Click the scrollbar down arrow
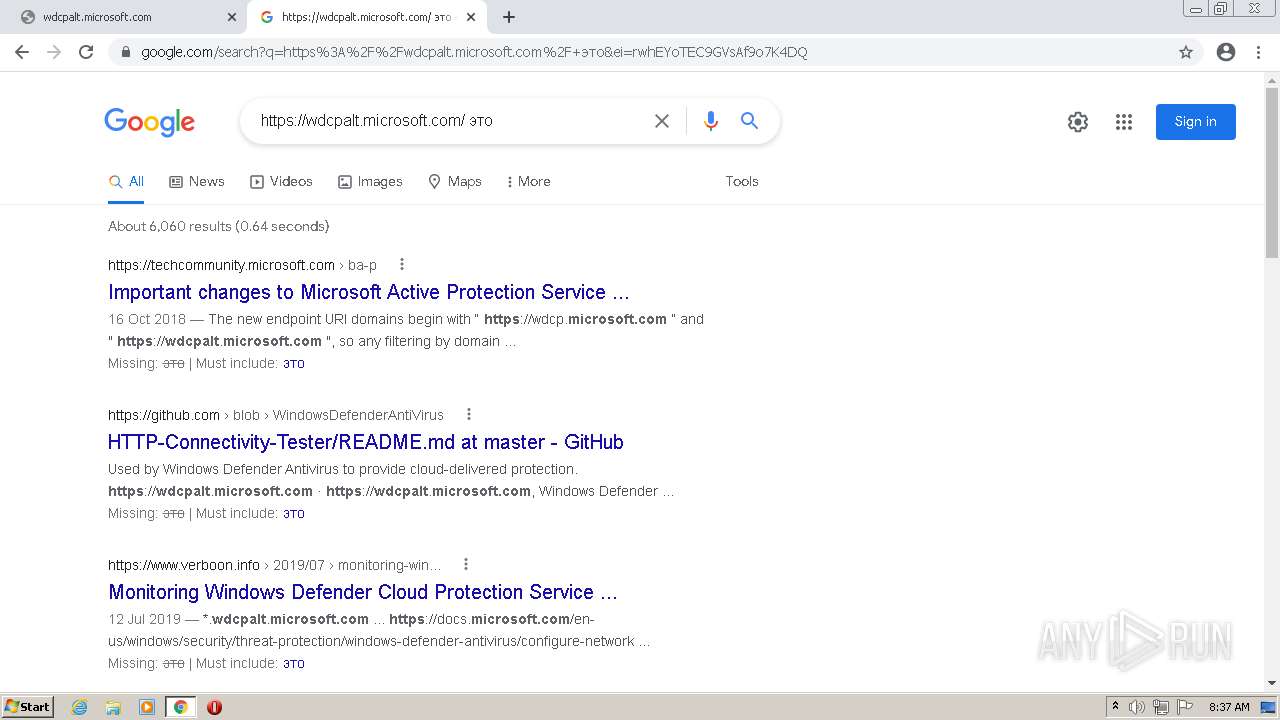Image resolution: width=1280 pixels, height=720 pixels. click(x=1272, y=684)
